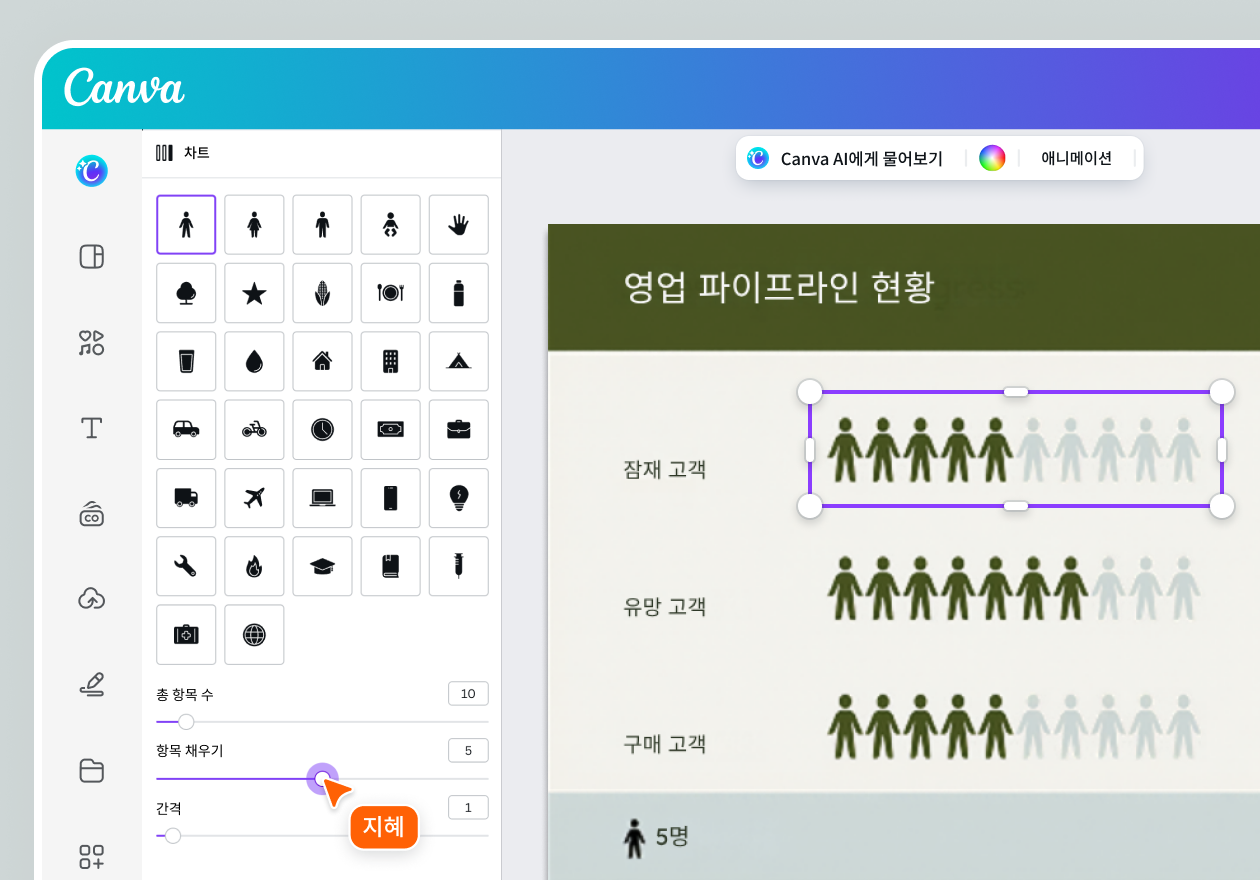Select the graduation cap icon tile

coord(322,566)
